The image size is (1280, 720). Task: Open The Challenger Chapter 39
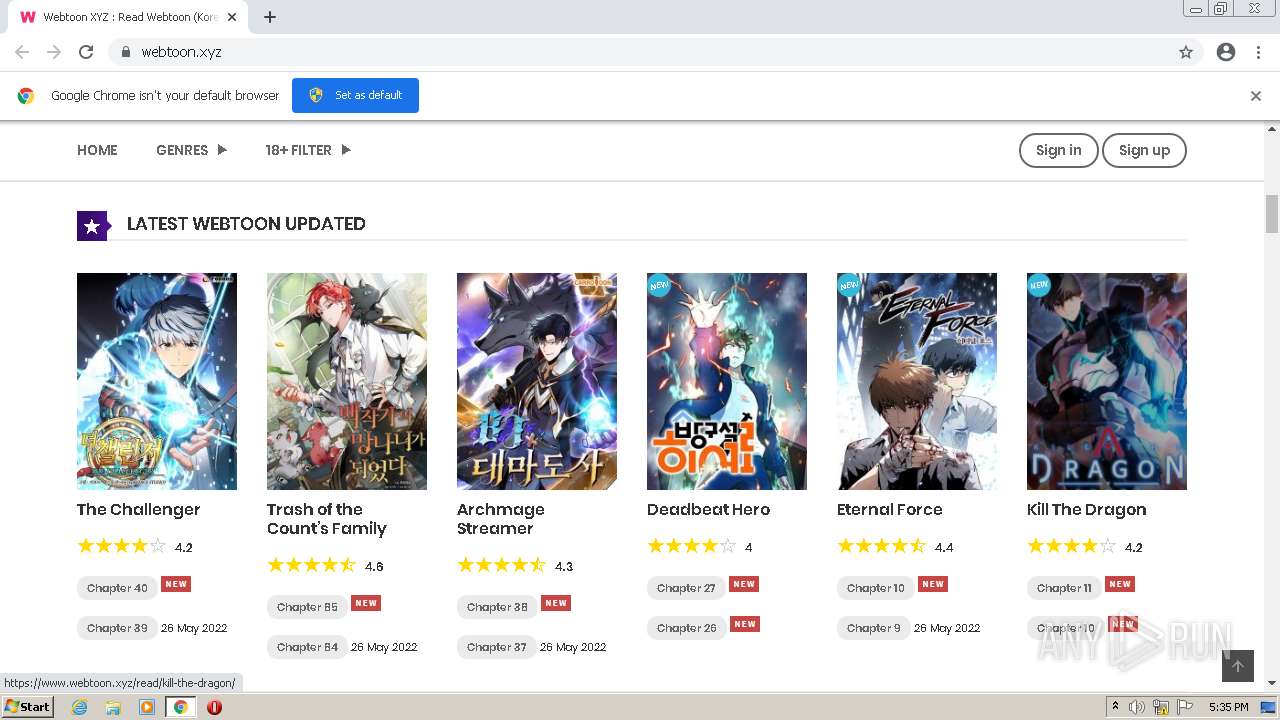[117, 628]
